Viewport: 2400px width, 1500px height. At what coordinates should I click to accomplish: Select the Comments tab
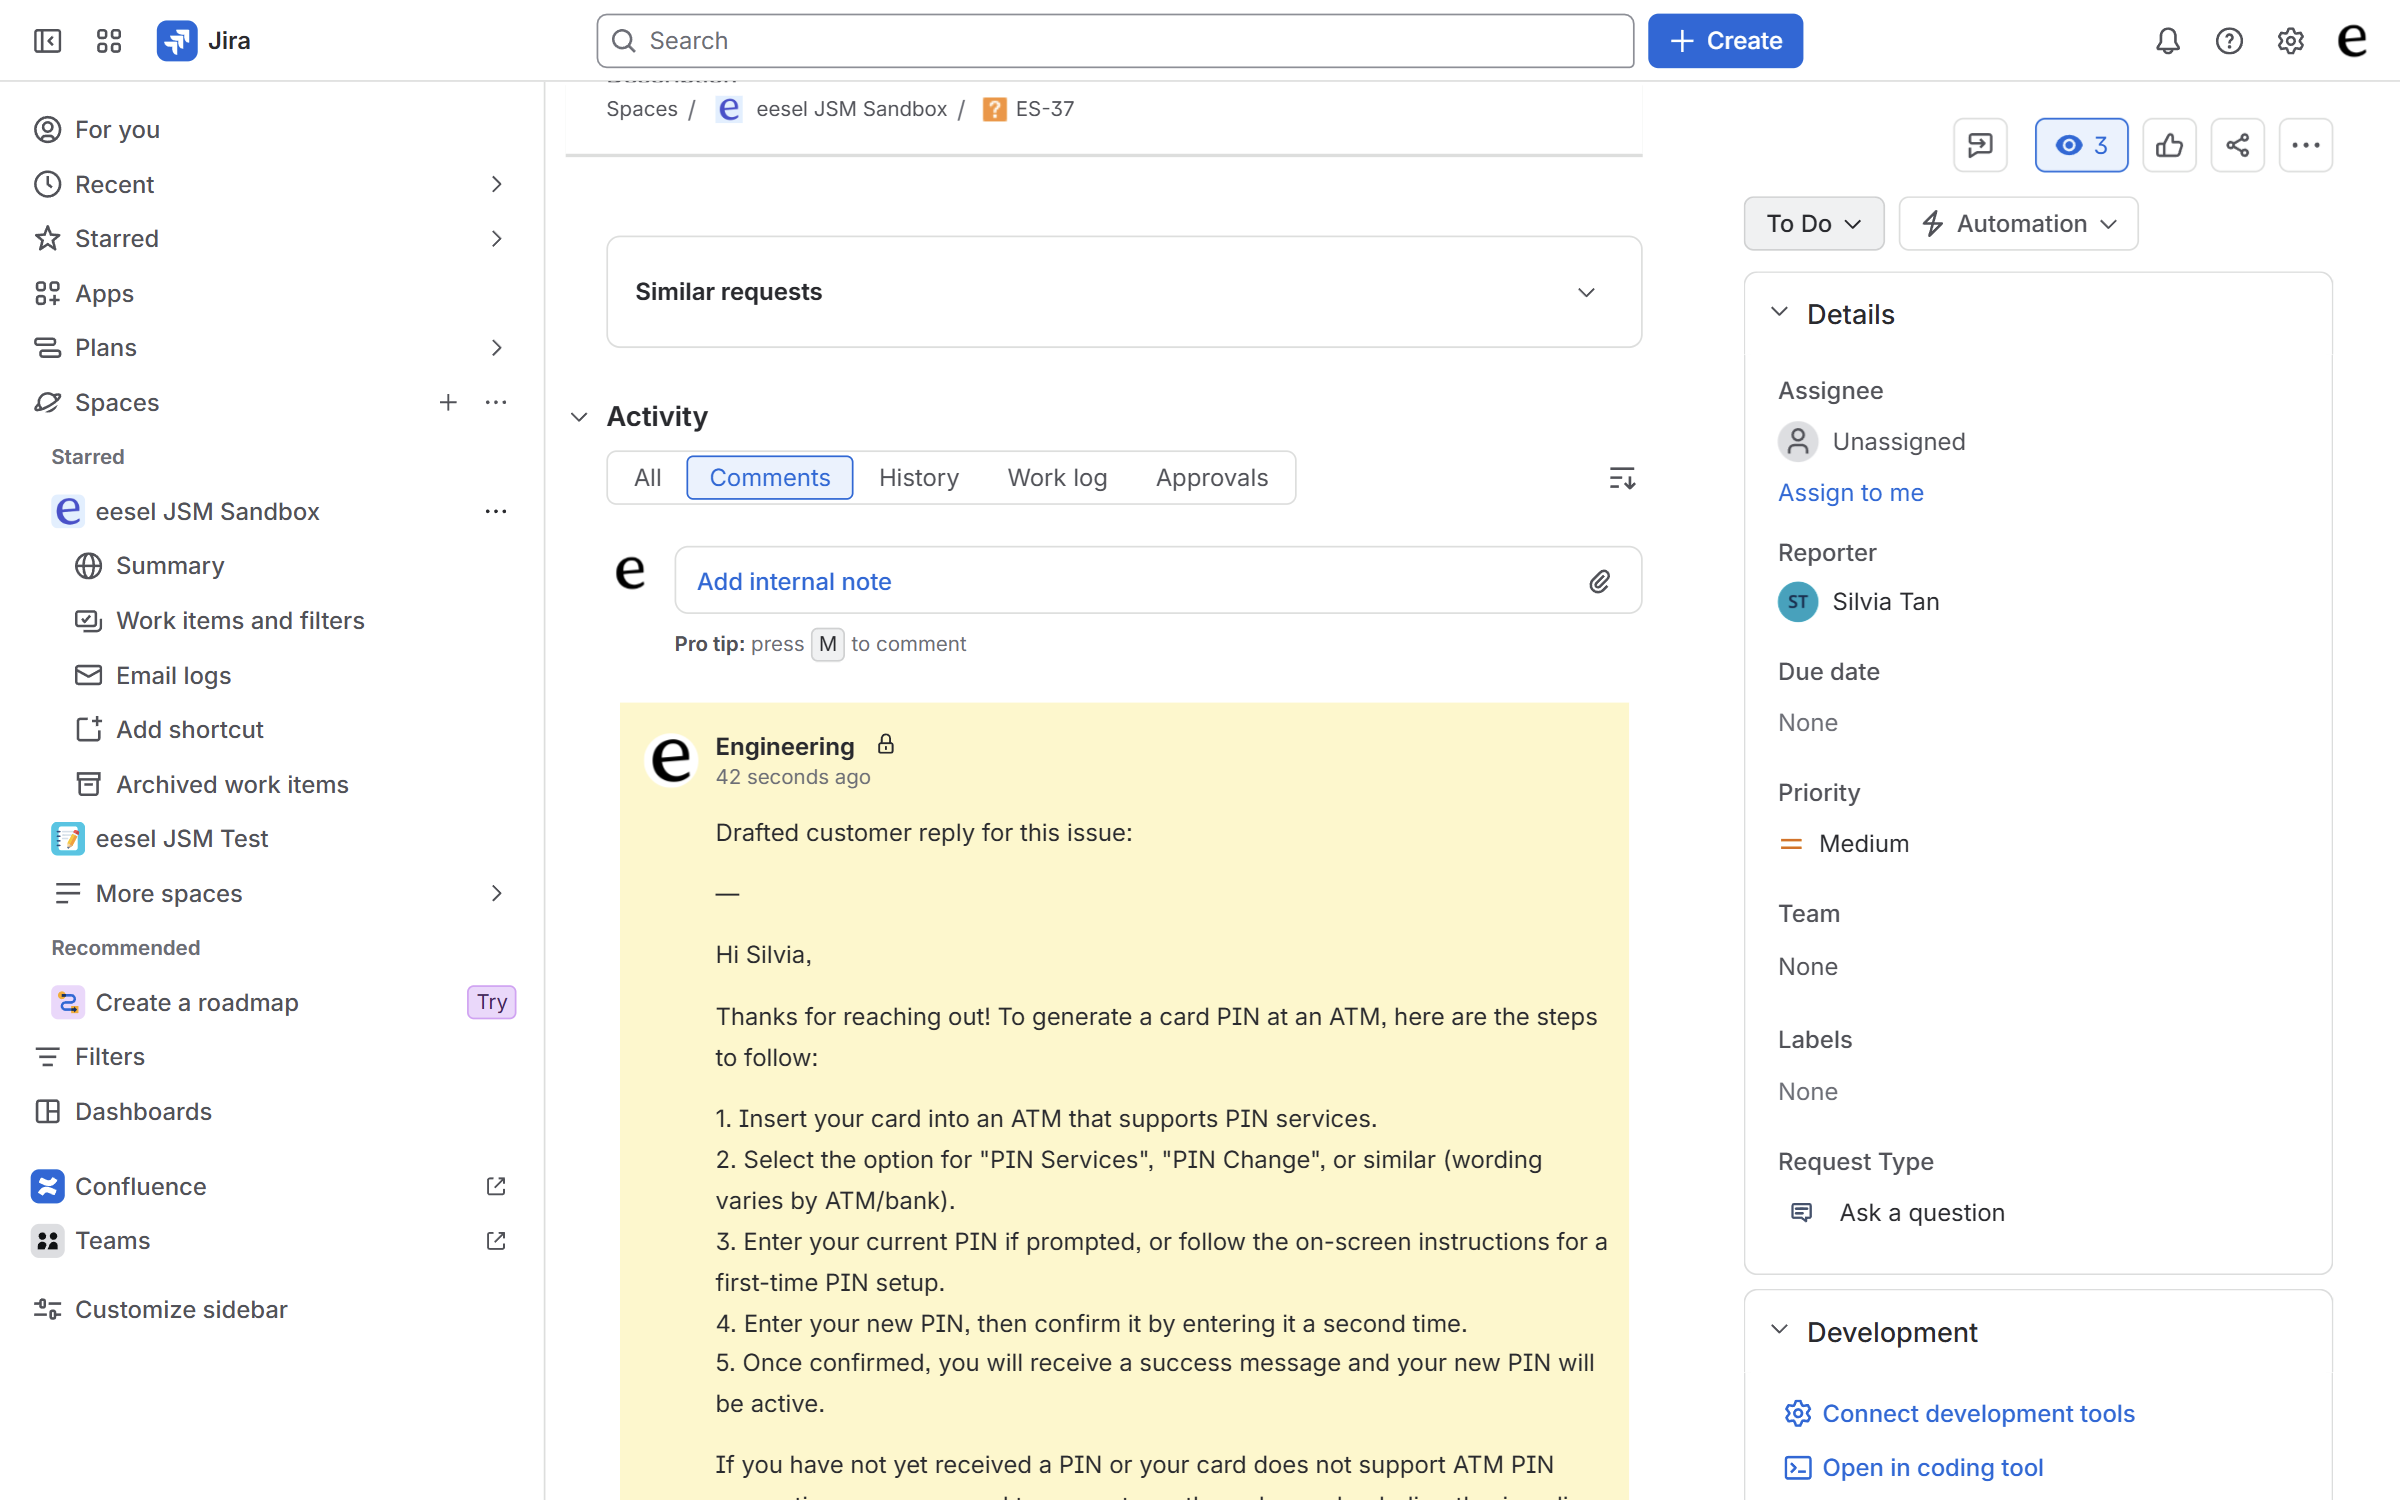pyautogui.click(x=769, y=478)
